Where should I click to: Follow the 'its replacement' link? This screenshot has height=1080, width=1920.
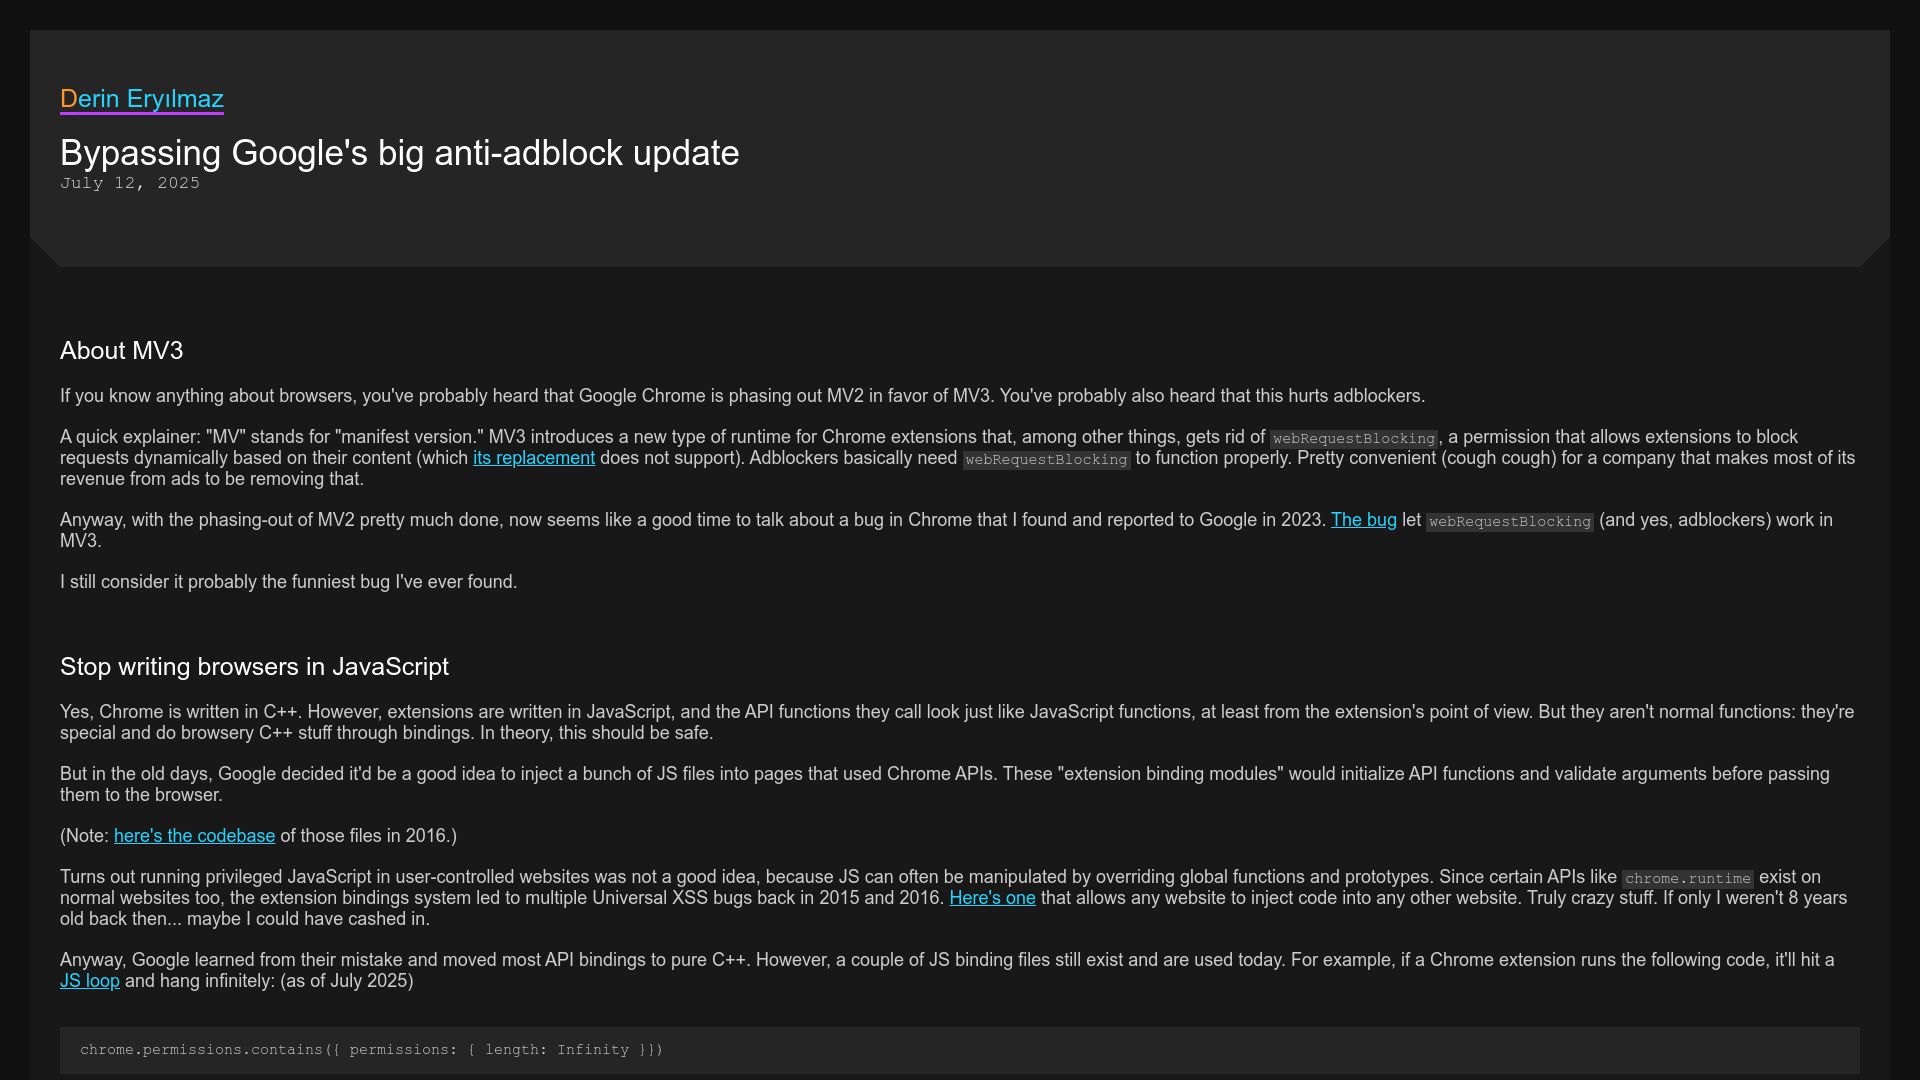click(534, 458)
